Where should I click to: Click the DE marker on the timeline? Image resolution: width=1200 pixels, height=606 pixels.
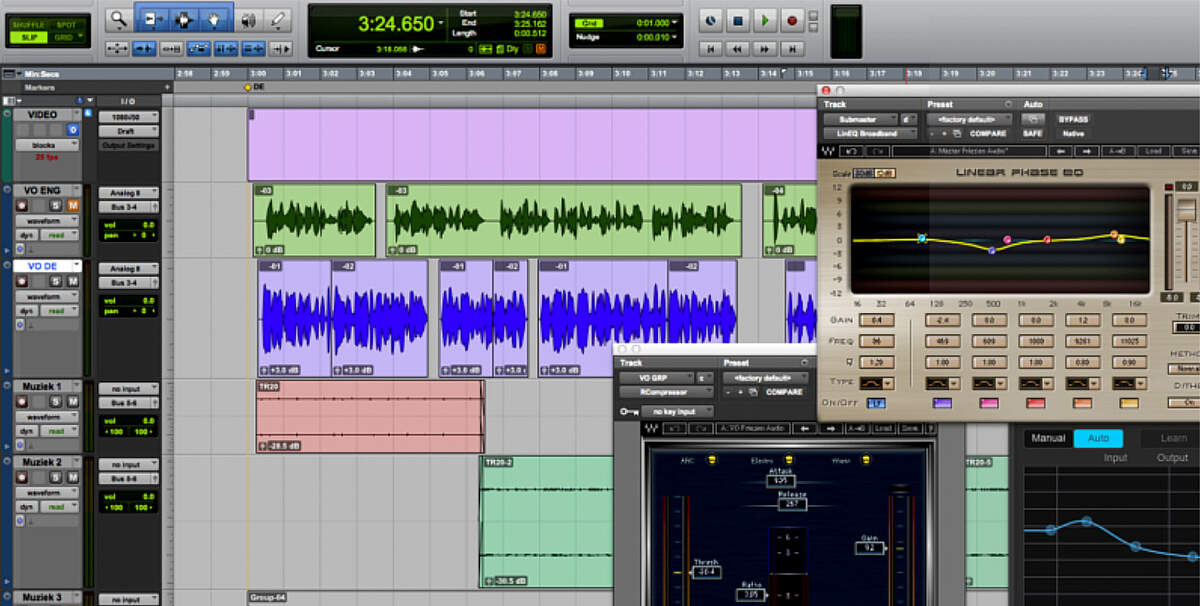pyautogui.click(x=247, y=88)
